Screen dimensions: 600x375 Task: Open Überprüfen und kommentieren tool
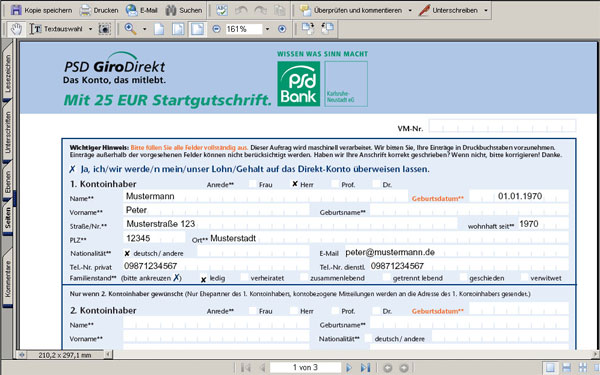click(351, 10)
